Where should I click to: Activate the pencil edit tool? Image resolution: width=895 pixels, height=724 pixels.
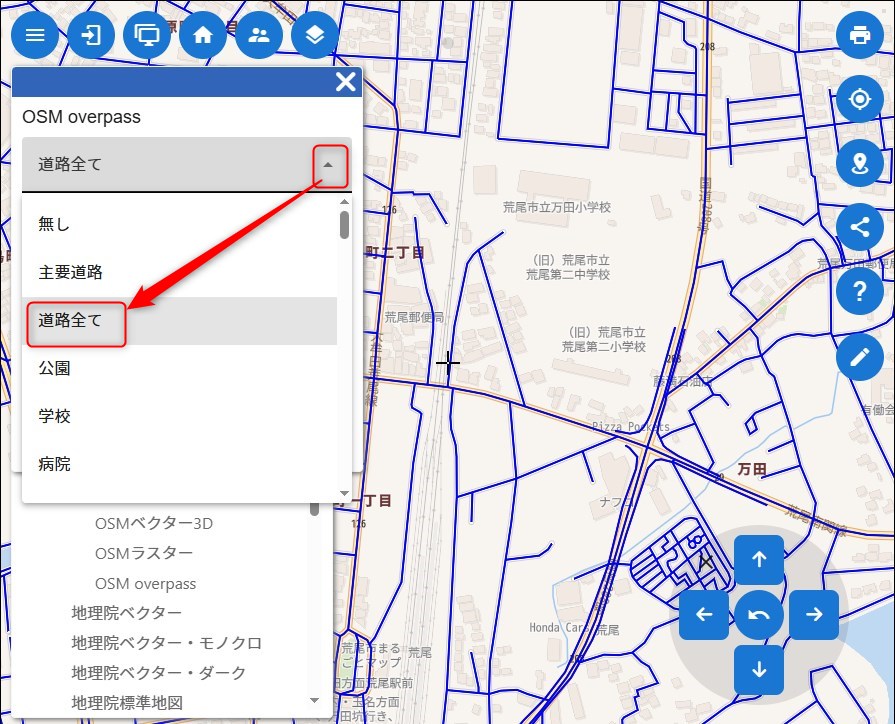click(x=860, y=357)
